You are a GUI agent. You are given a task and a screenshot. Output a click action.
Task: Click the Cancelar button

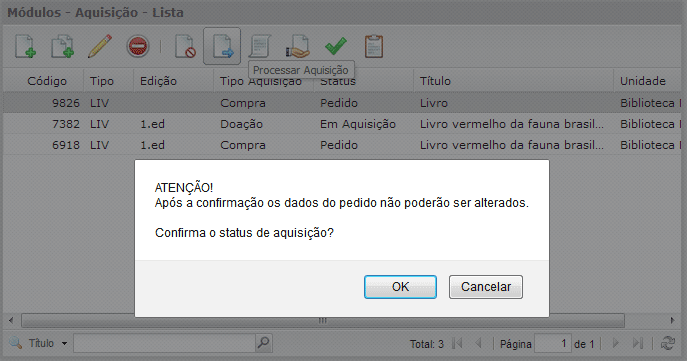point(485,287)
